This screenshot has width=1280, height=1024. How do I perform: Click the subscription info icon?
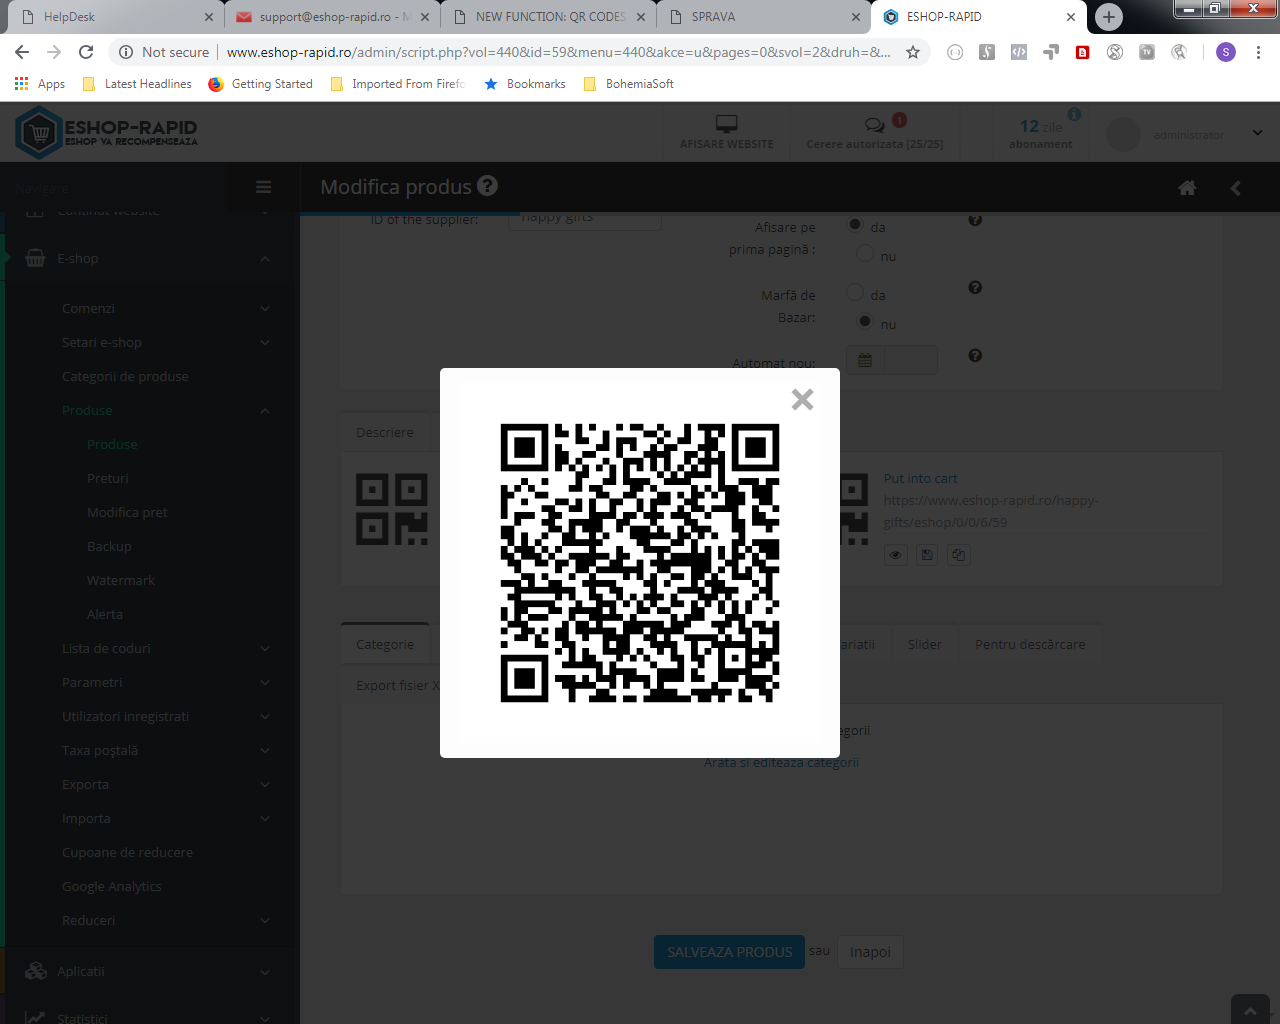click(1074, 114)
